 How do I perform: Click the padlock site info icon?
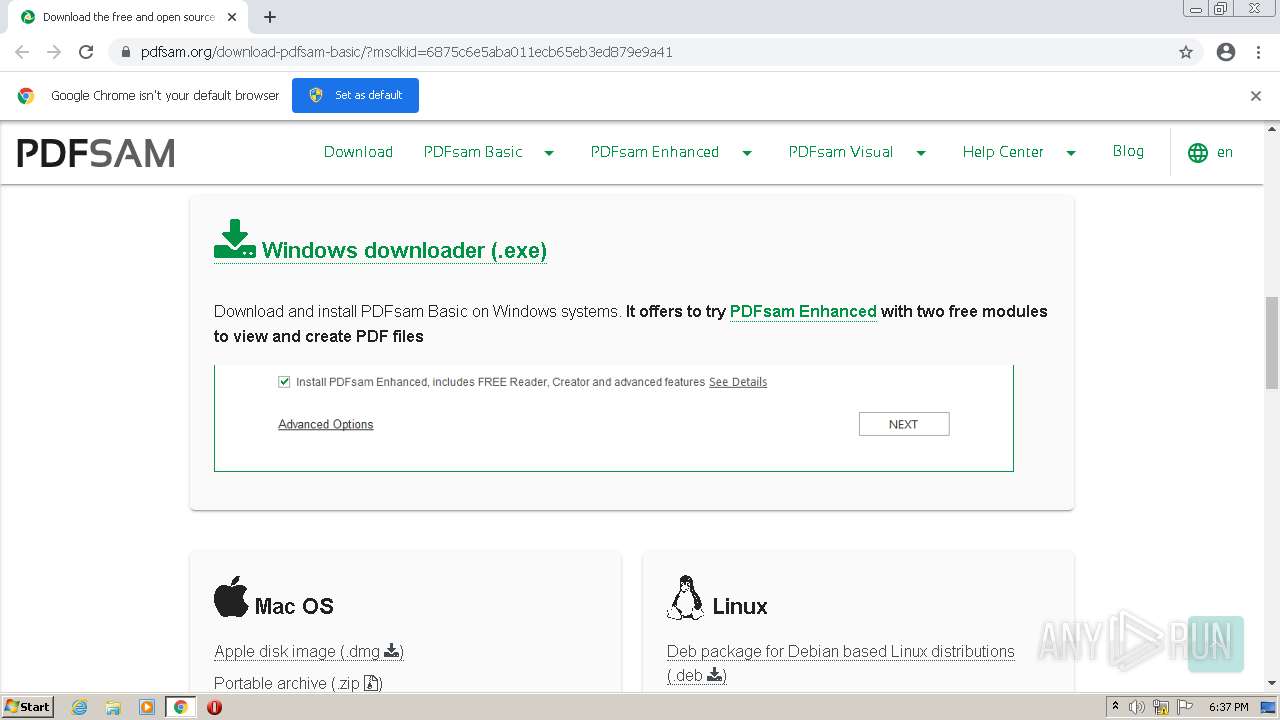pyautogui.click(x=125, y=52)
